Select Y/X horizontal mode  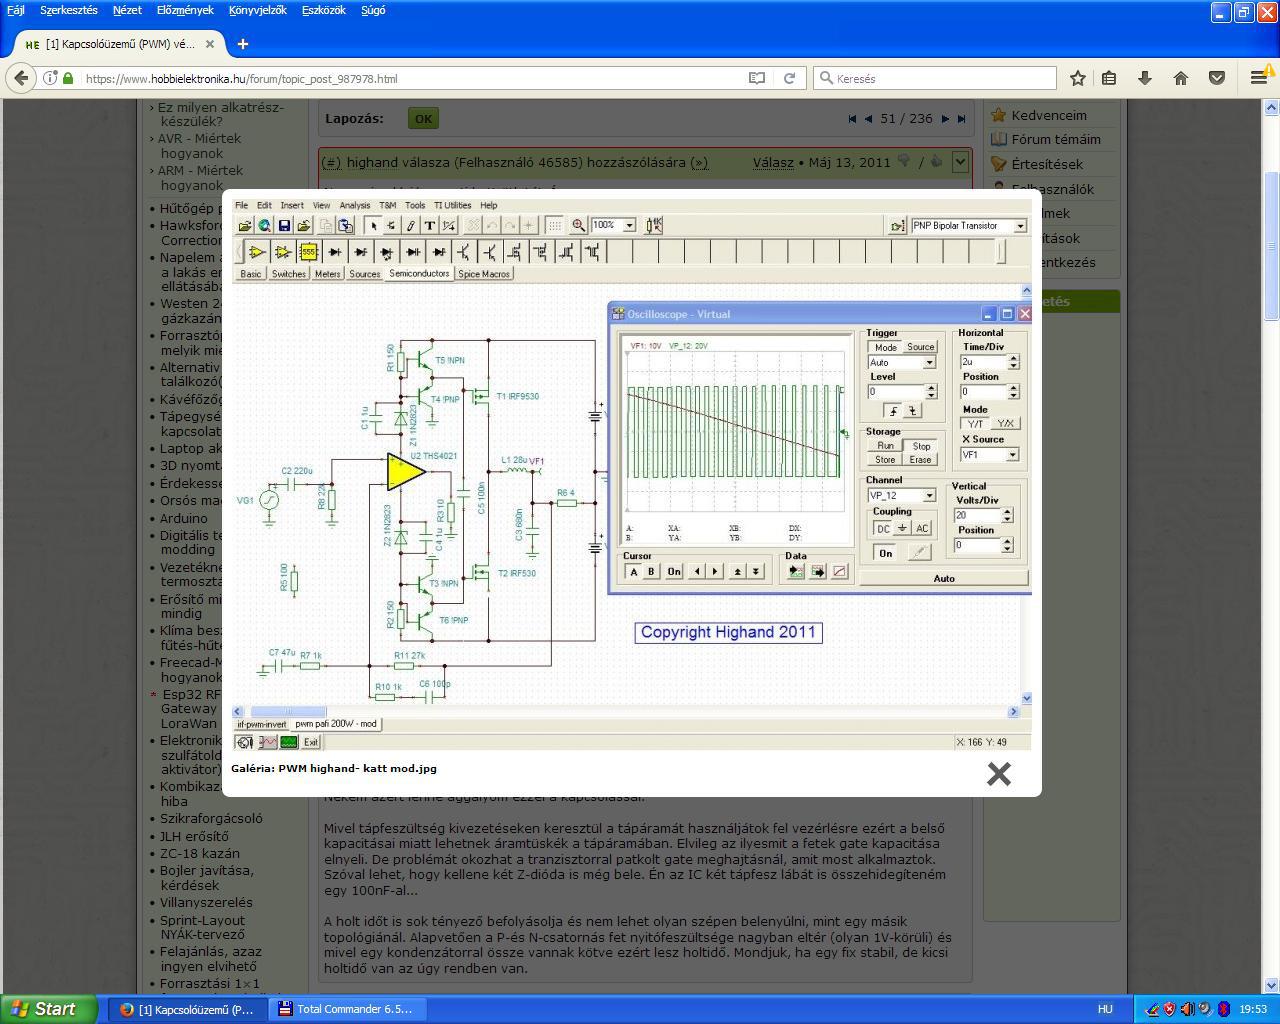pos(1005,423)
